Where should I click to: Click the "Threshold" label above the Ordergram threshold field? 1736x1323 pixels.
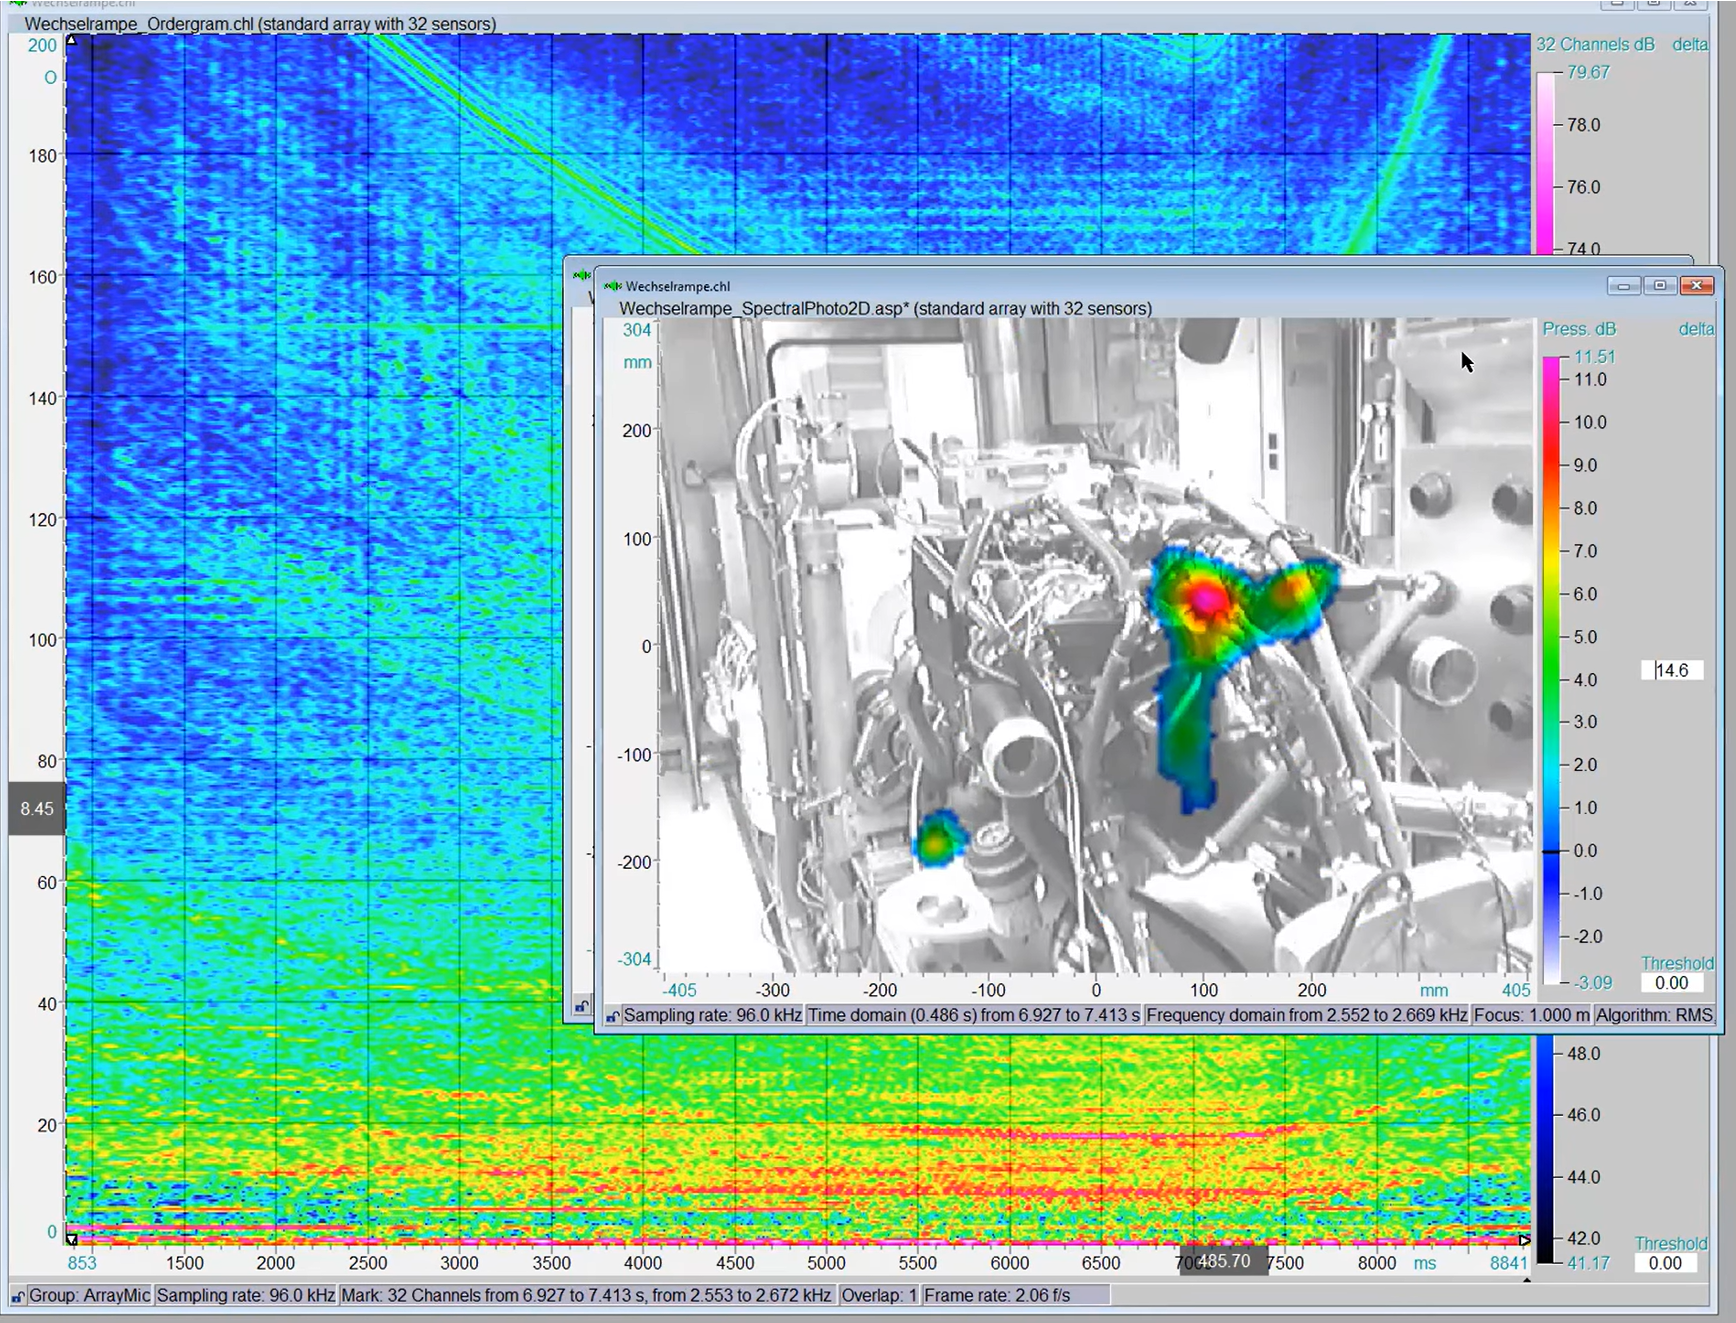pyautogui.click(x=1671, y=1244)
